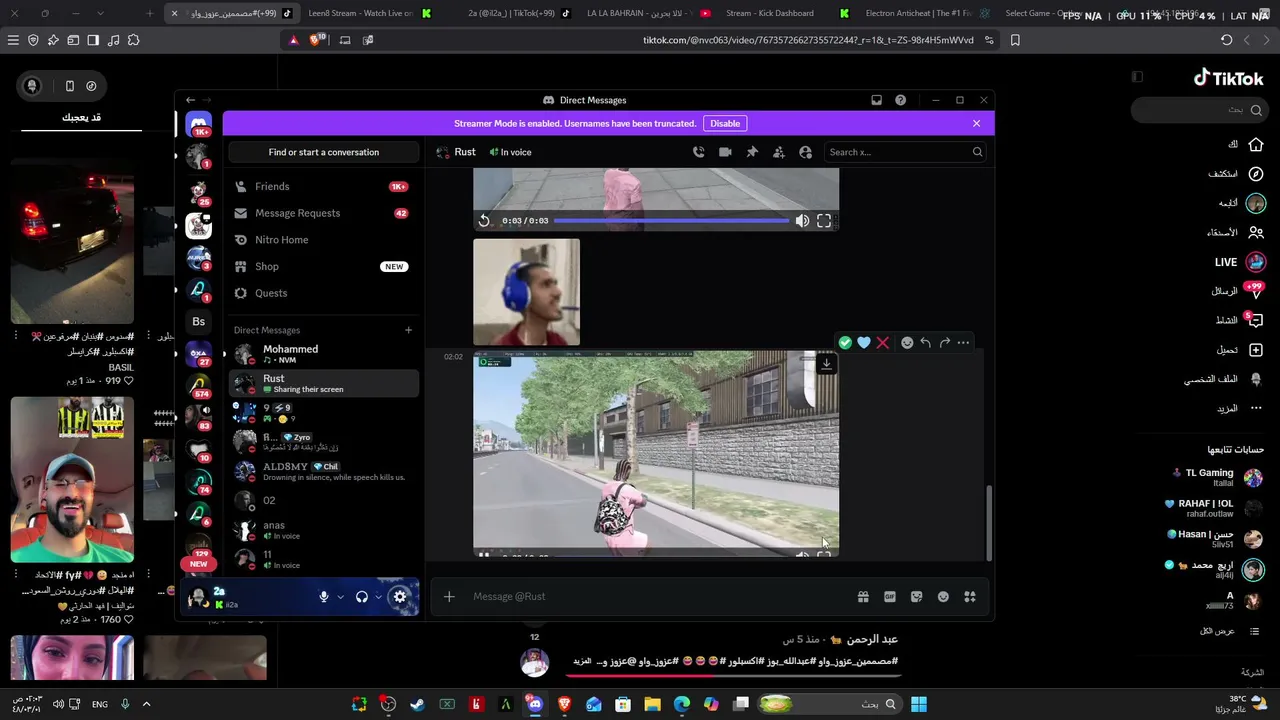Open Discord home direct messages icon
Viewport: 1280px width, 720px height.
tap(198, 124)
